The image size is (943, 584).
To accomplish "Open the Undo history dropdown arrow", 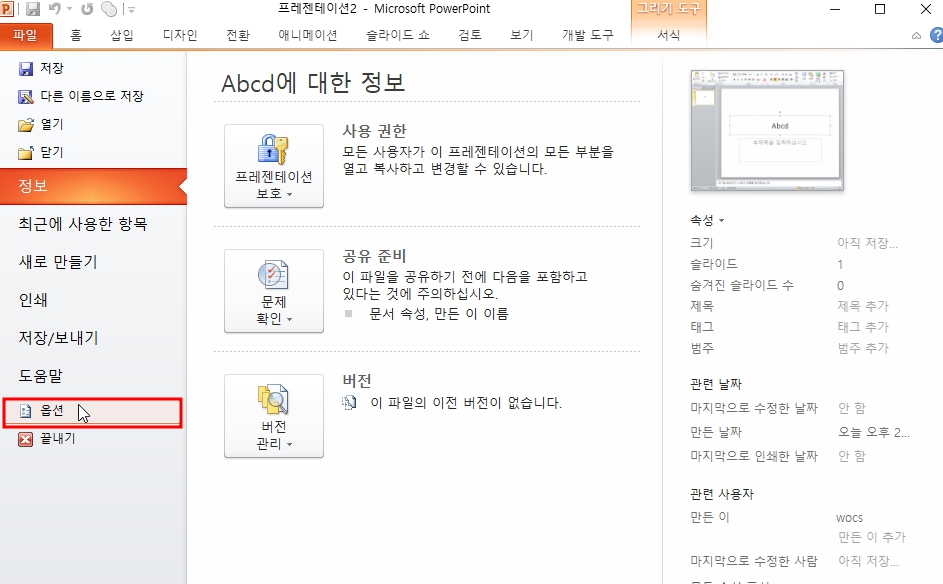I will (x=69, y=10).
